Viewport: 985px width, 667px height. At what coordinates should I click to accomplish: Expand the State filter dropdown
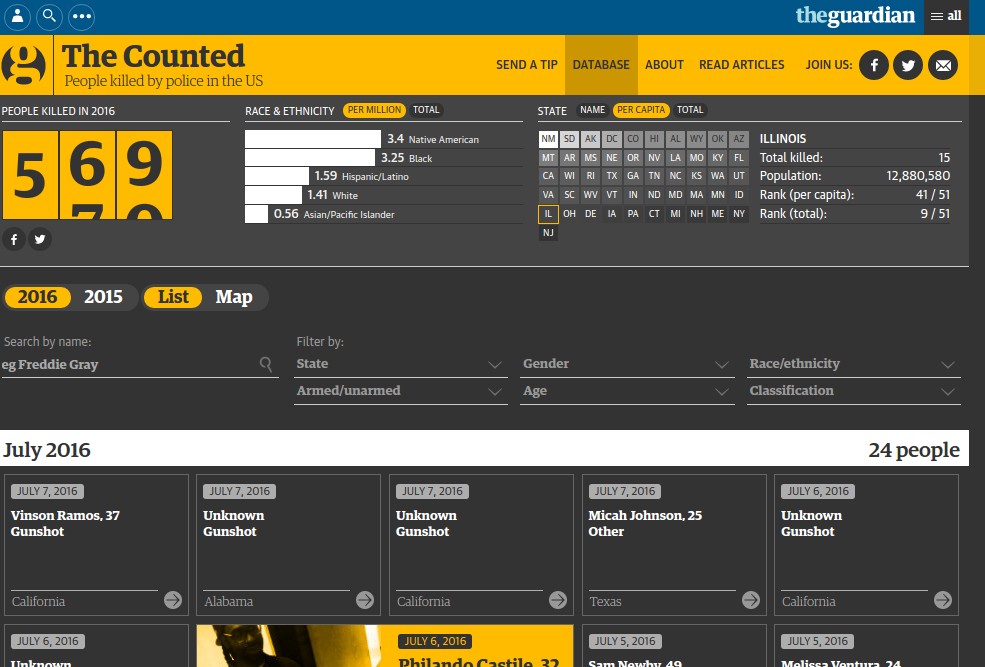tap(400, 364)
